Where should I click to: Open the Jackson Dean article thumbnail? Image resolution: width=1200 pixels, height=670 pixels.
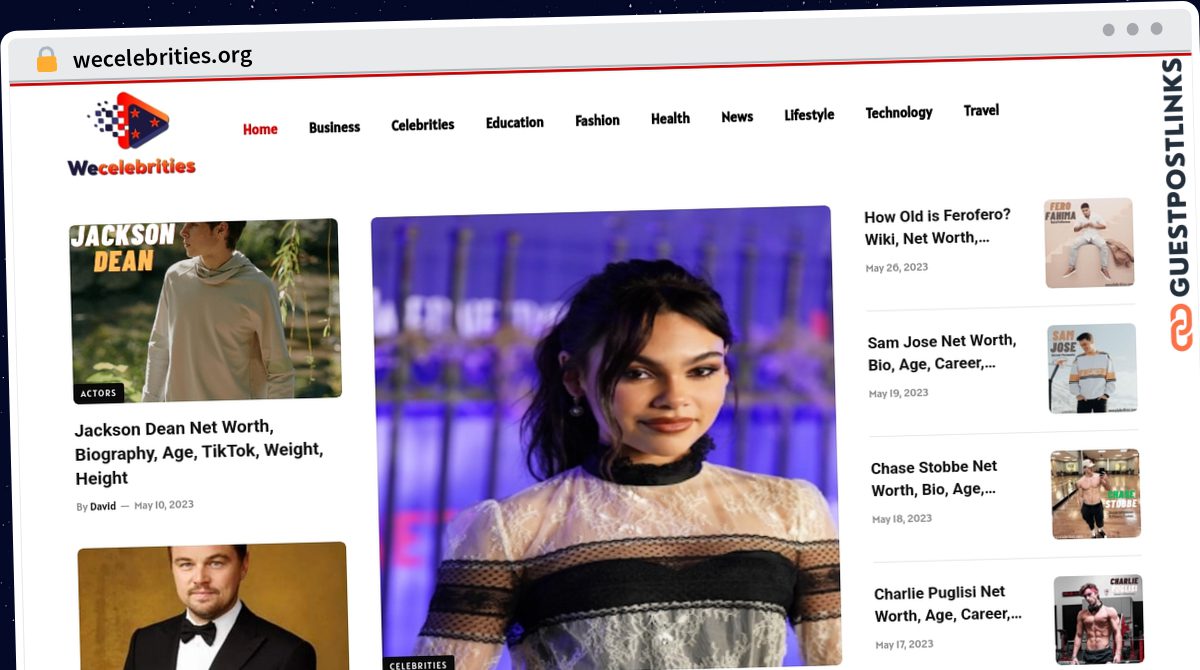tap(206, 311)
